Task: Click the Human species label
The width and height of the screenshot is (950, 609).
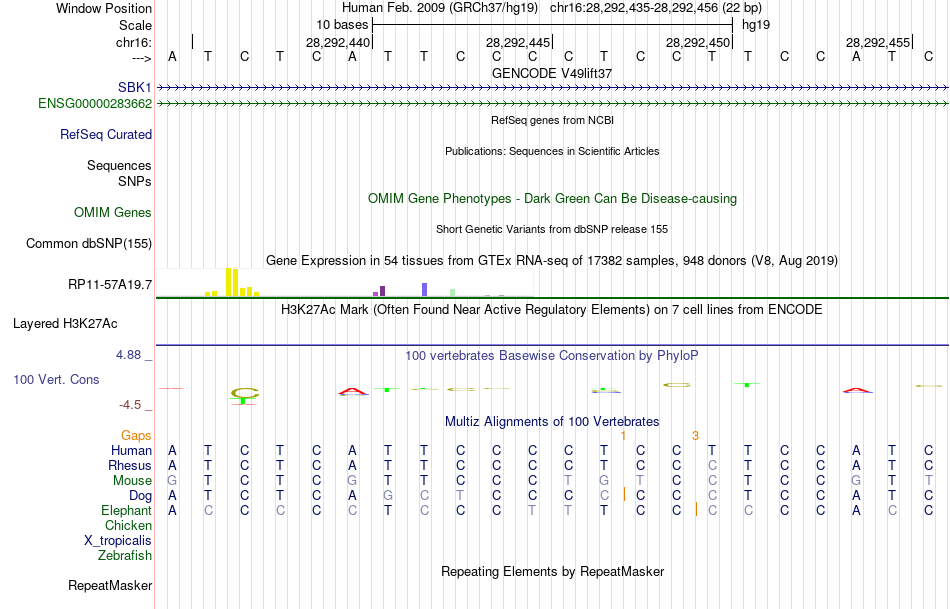Action: [x=131, y=451]
